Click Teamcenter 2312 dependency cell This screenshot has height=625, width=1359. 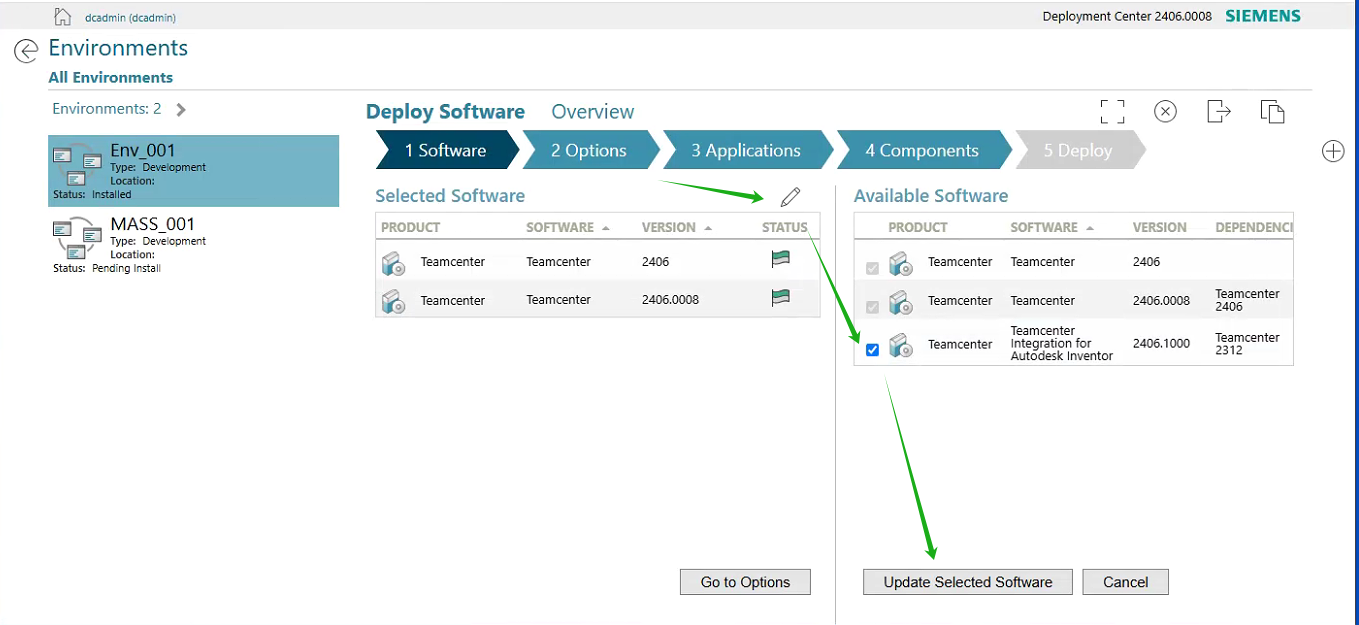(x=1247, y=344)
